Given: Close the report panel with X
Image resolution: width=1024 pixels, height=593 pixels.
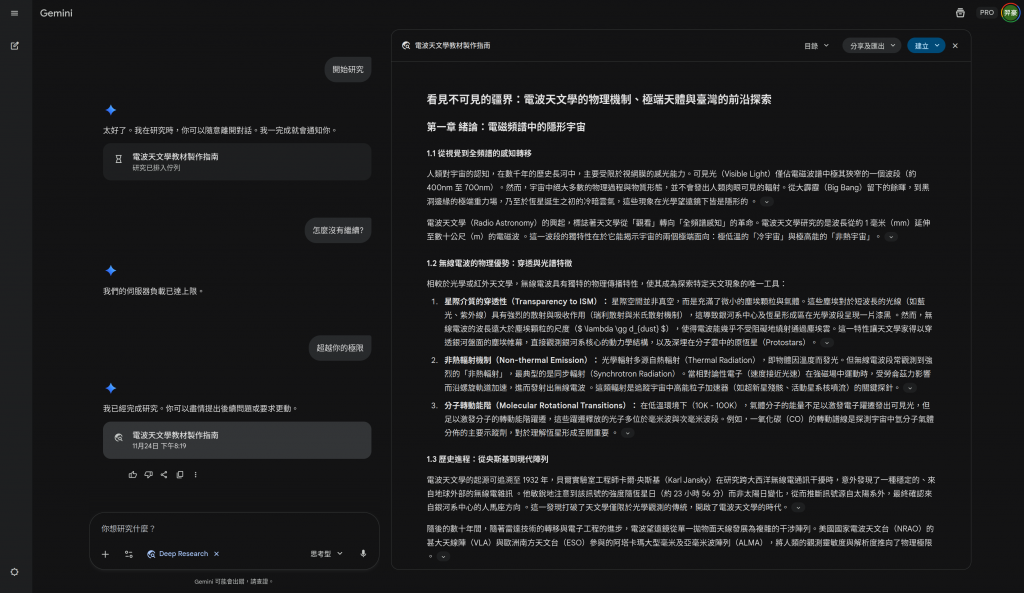Looking at the screenshot, I should (x=955, y=46).
